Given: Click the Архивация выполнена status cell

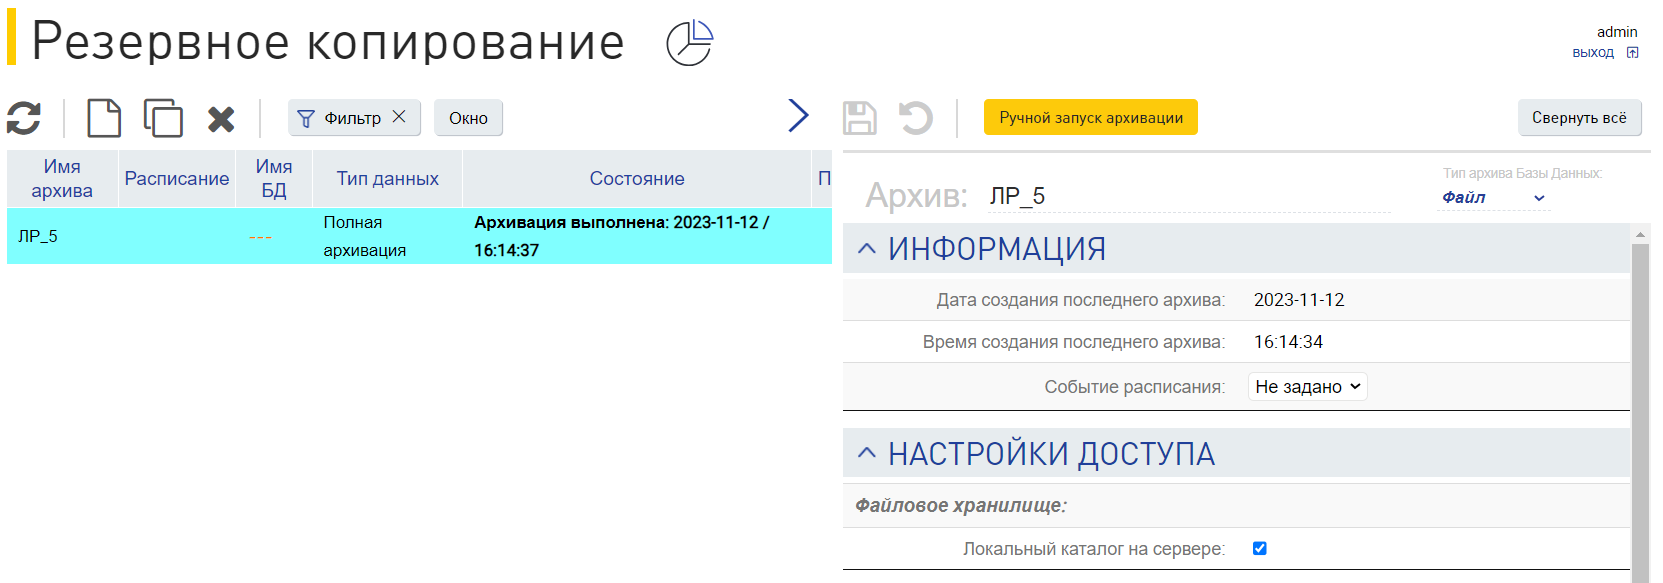Looking at the screenshot, I should click(637, 236).
